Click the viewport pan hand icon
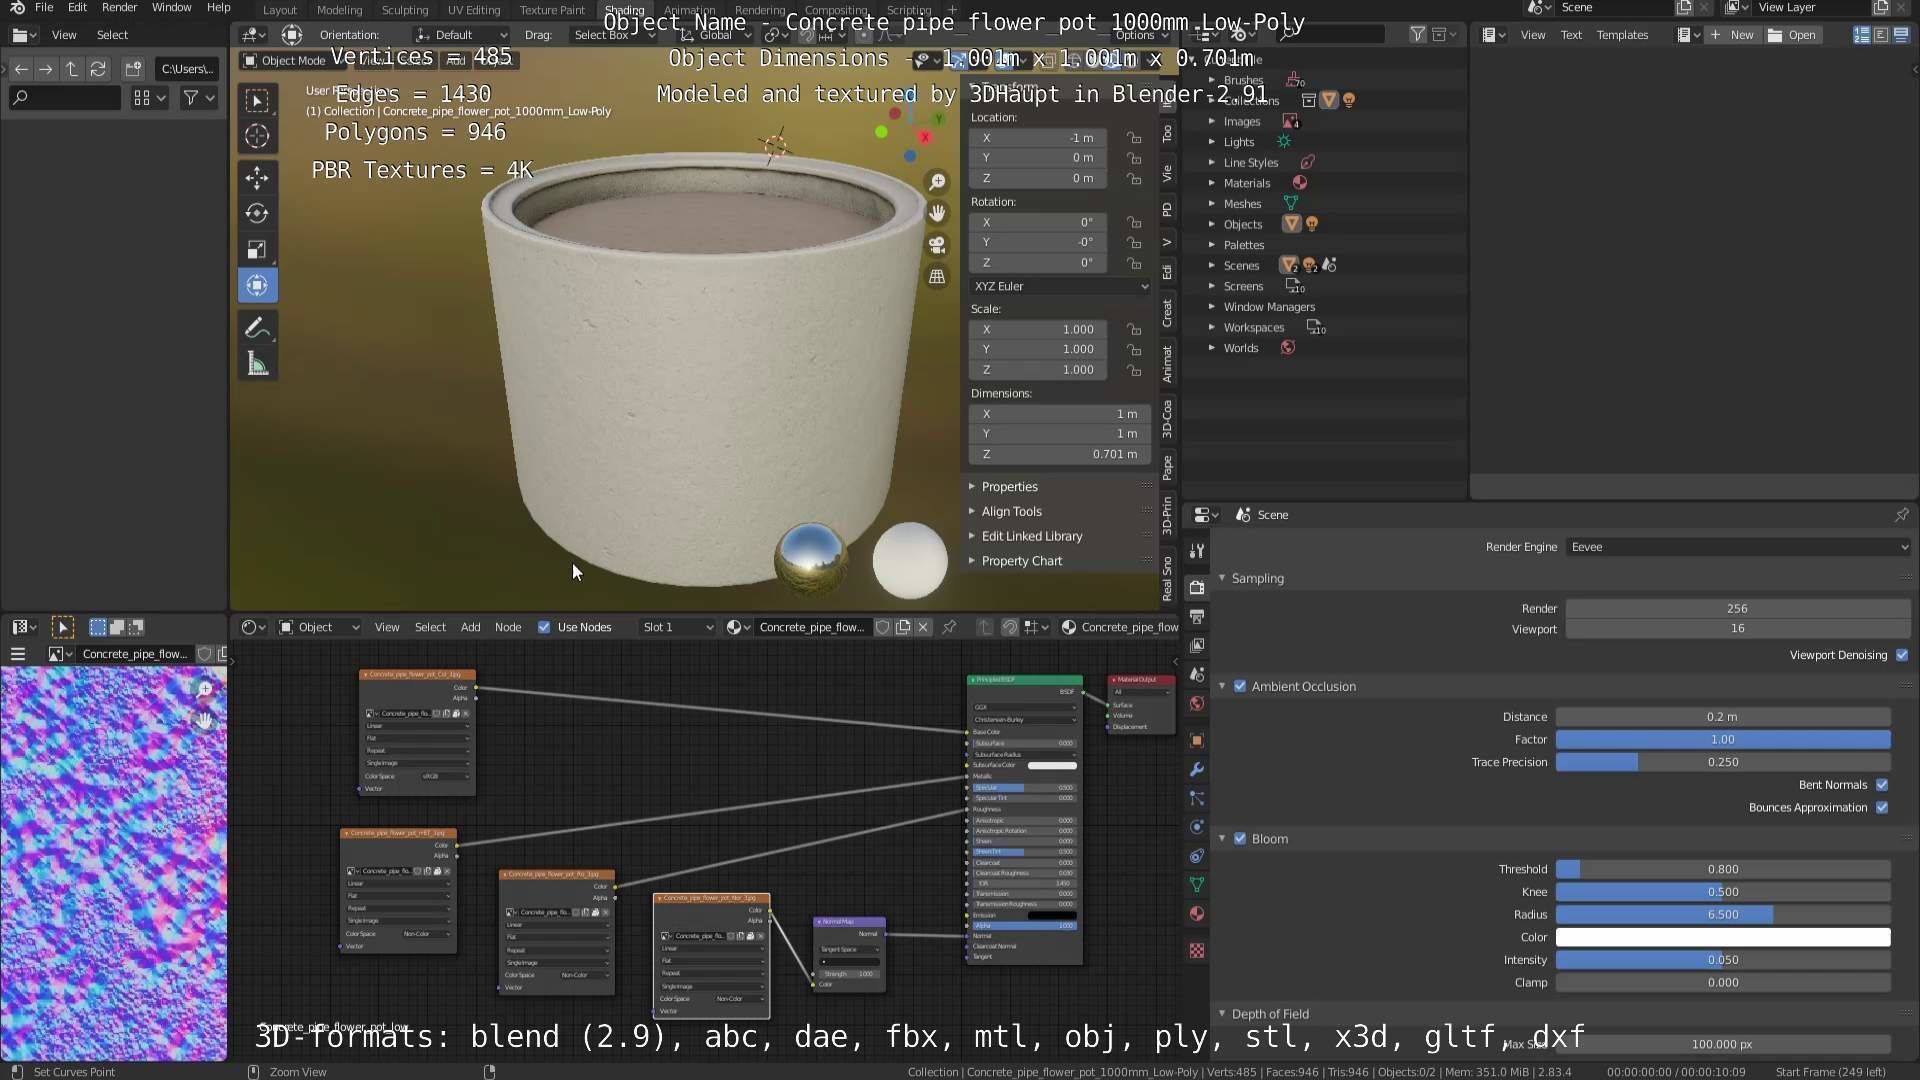Viewport: 1920px width, 1080px height. click(937, 213)
